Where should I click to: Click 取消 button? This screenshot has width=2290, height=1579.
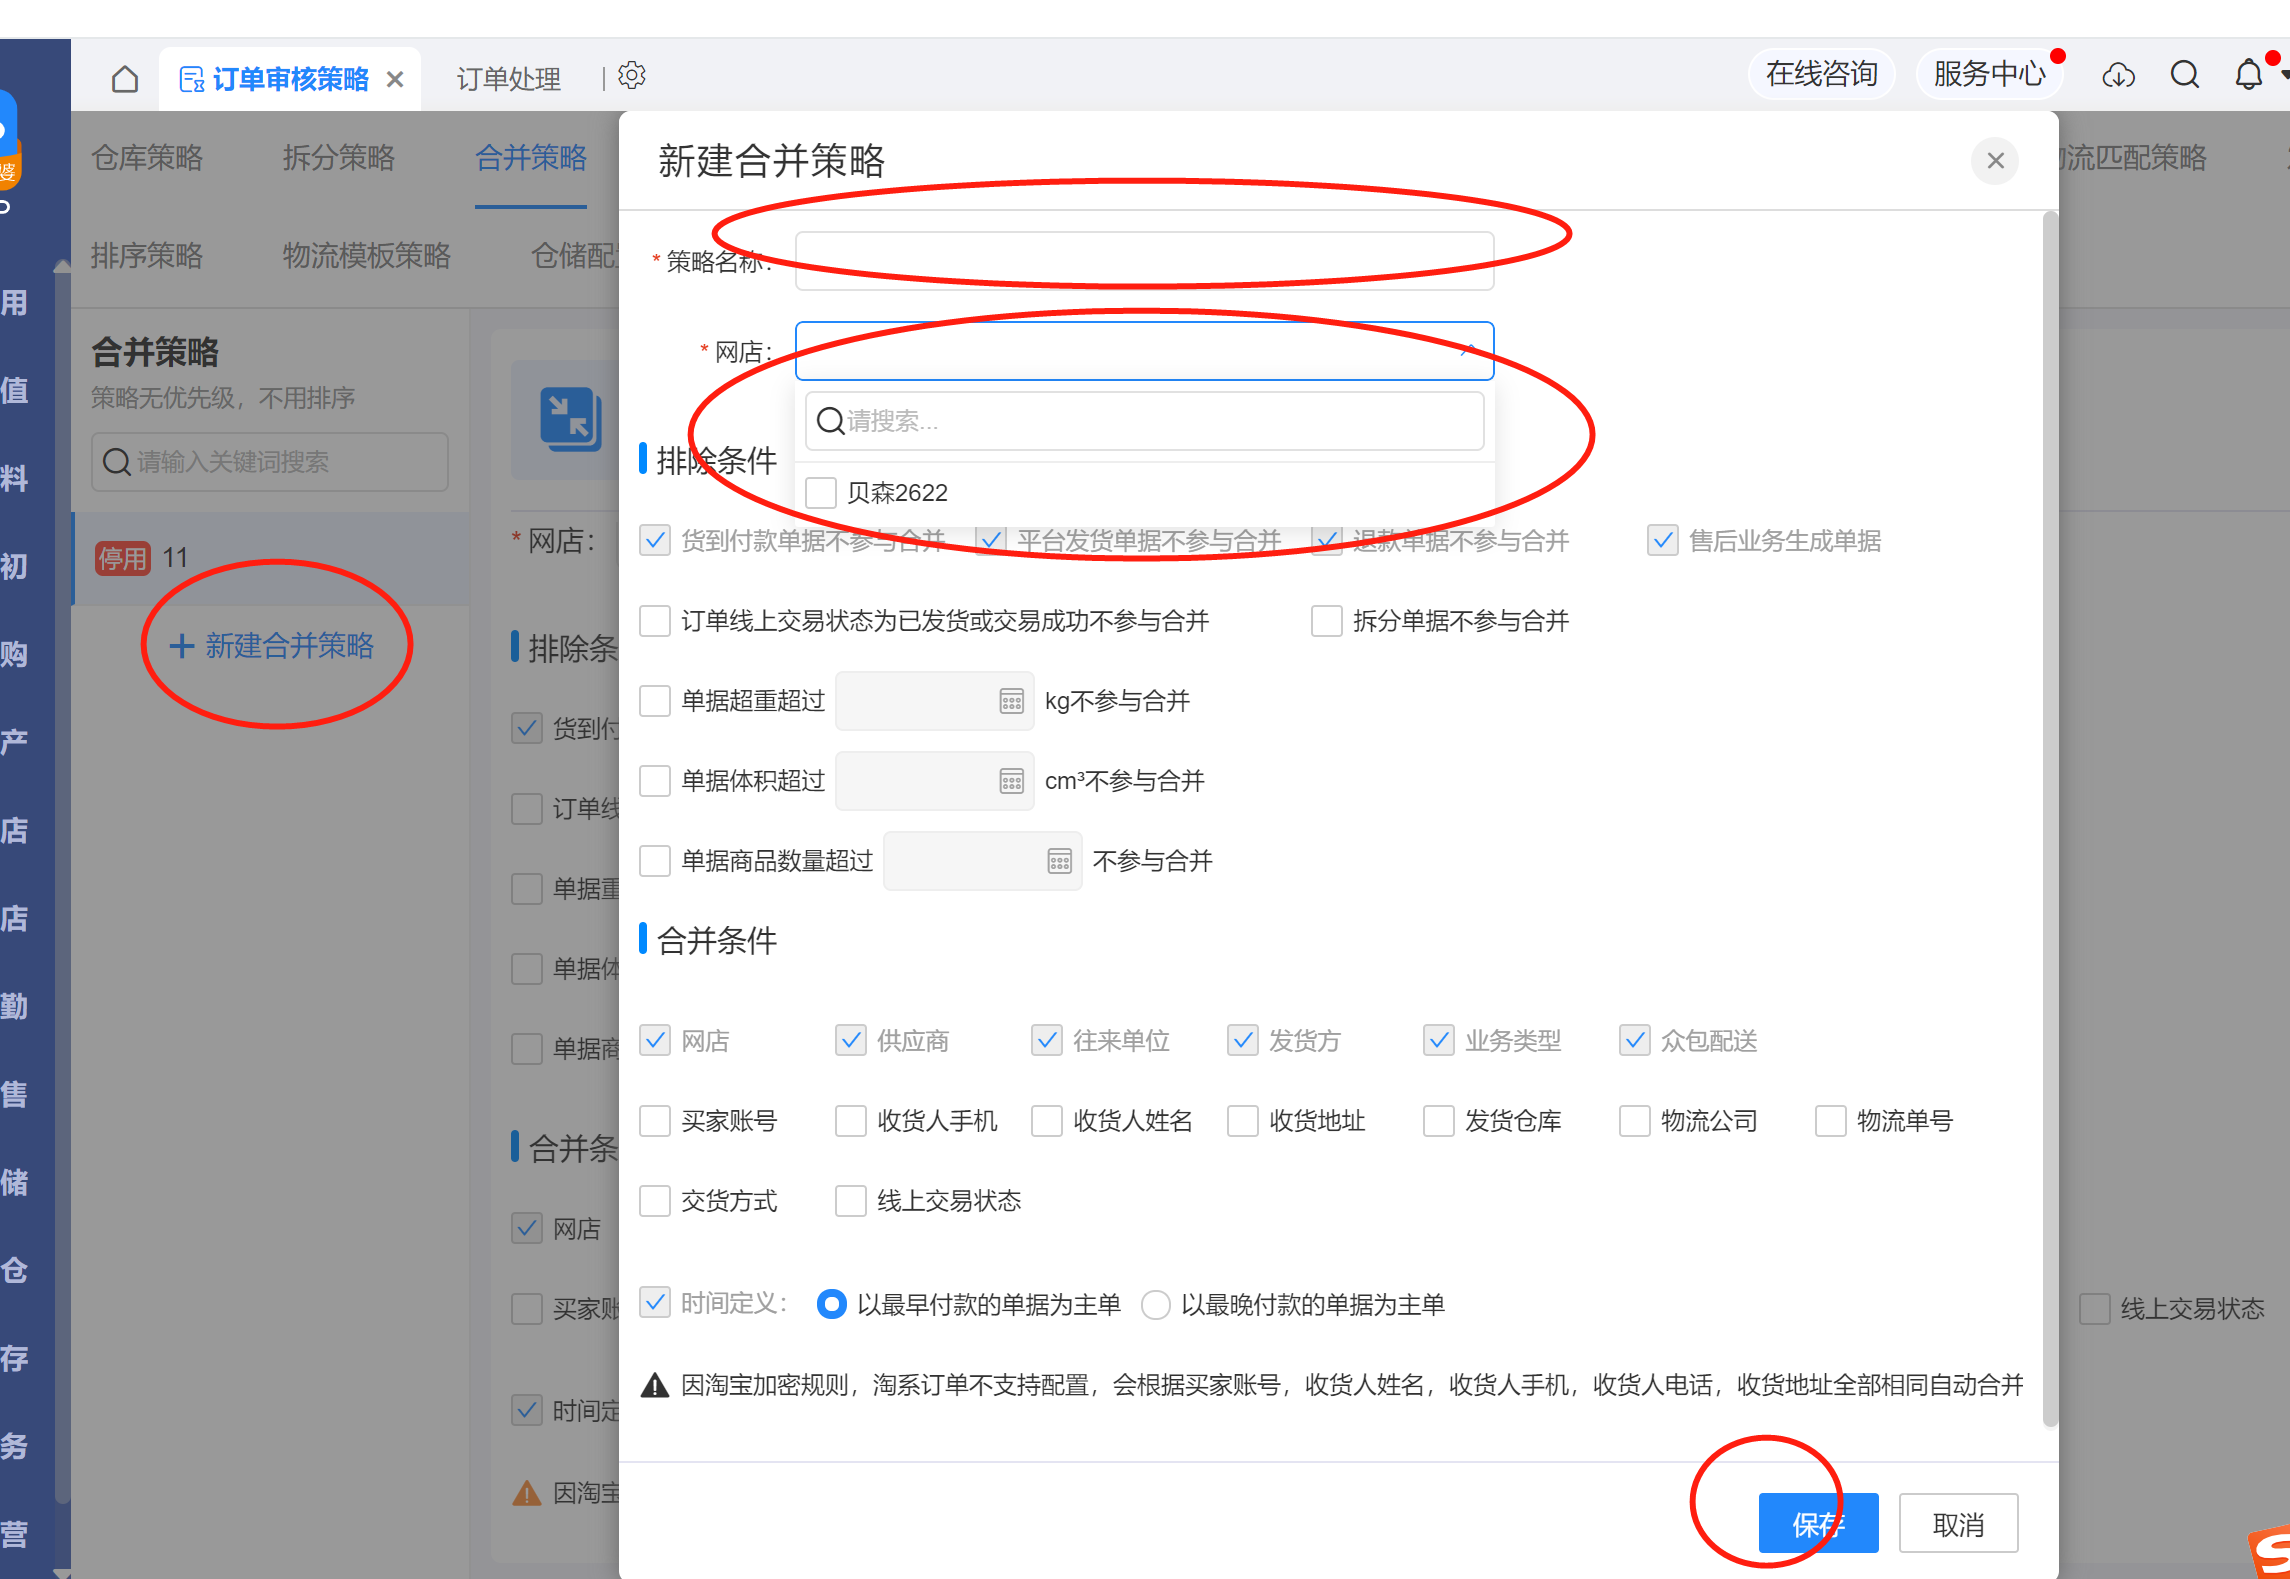[1958, 1524]
